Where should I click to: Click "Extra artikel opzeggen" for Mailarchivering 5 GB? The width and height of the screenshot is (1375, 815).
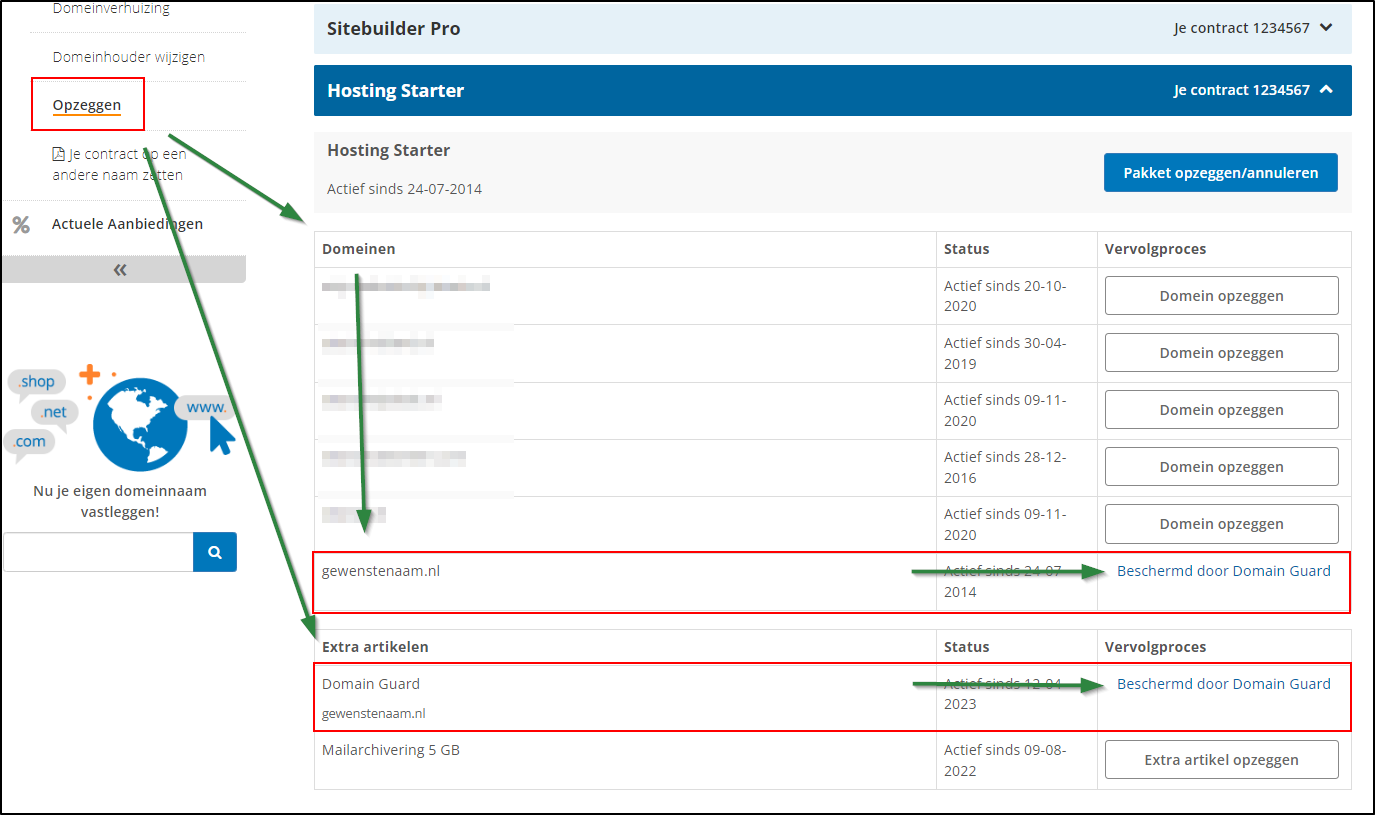point(1221,759)
